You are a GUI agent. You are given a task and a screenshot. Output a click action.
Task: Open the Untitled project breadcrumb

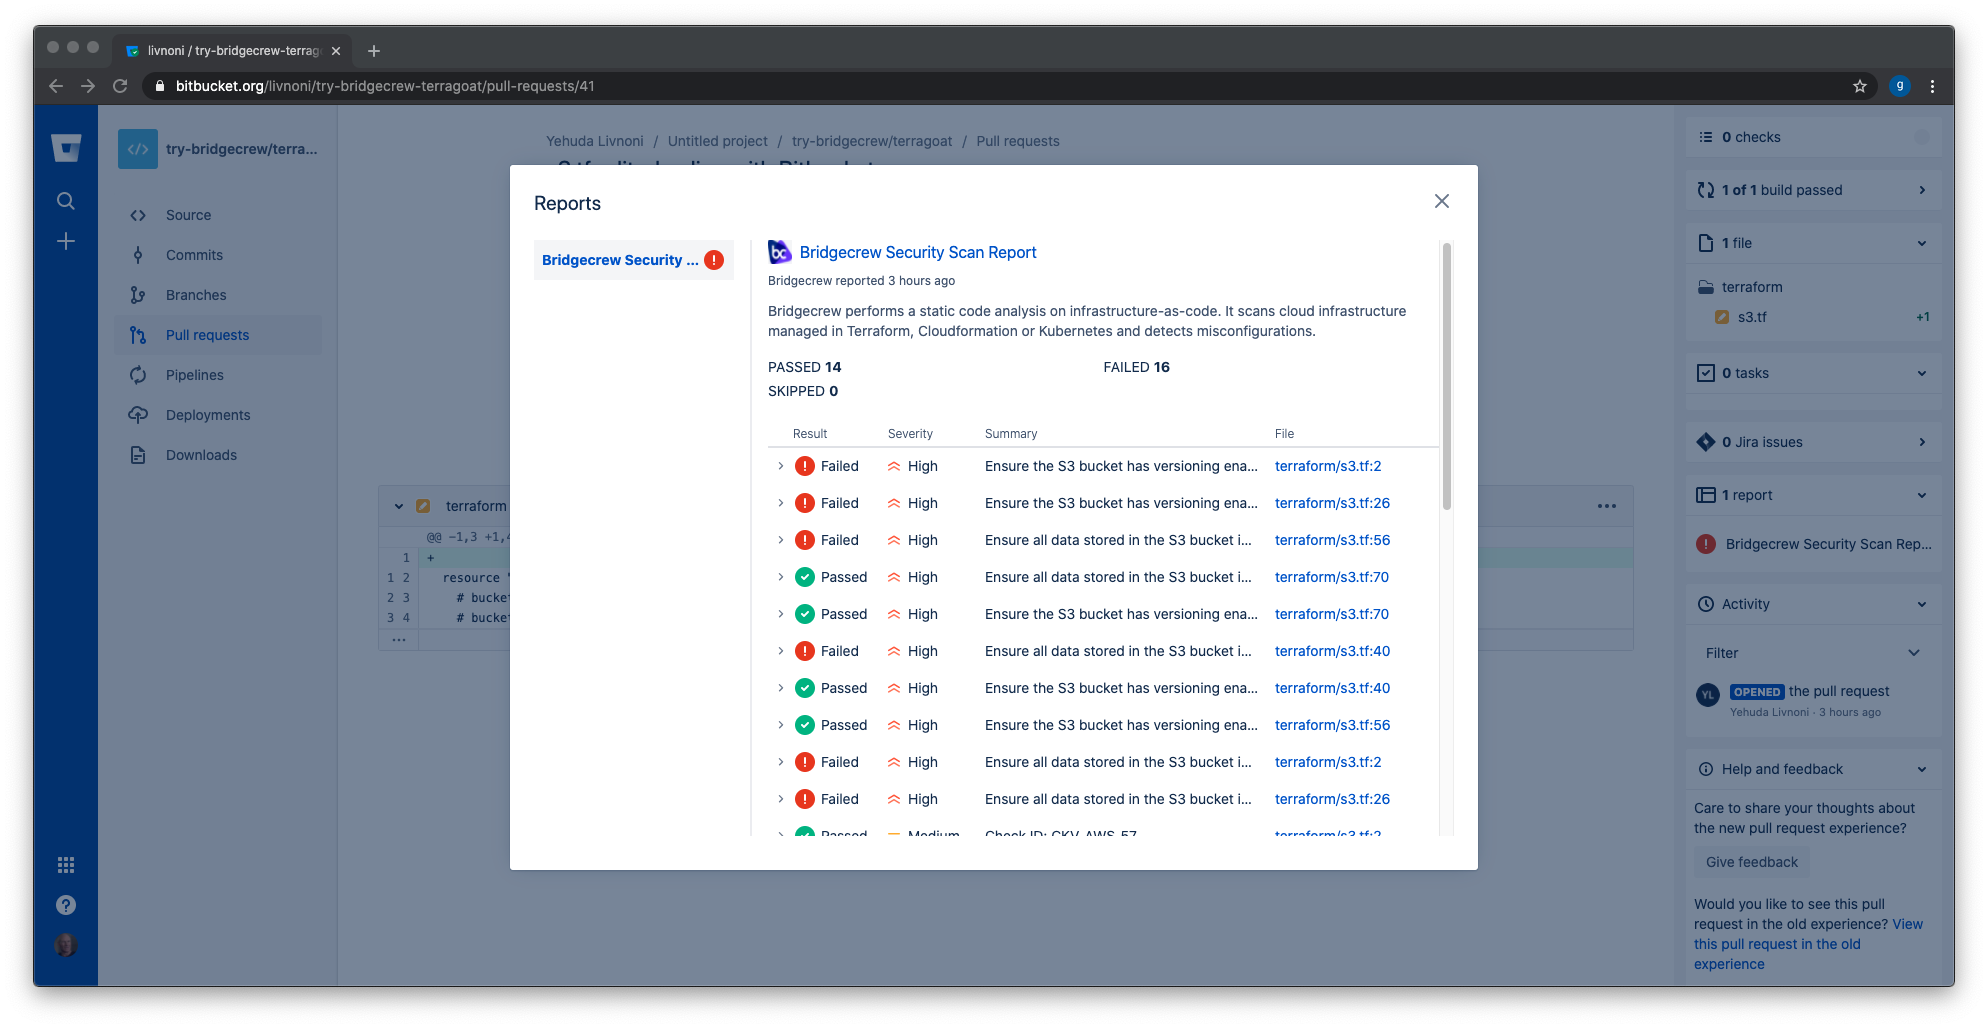coord(718,141)
